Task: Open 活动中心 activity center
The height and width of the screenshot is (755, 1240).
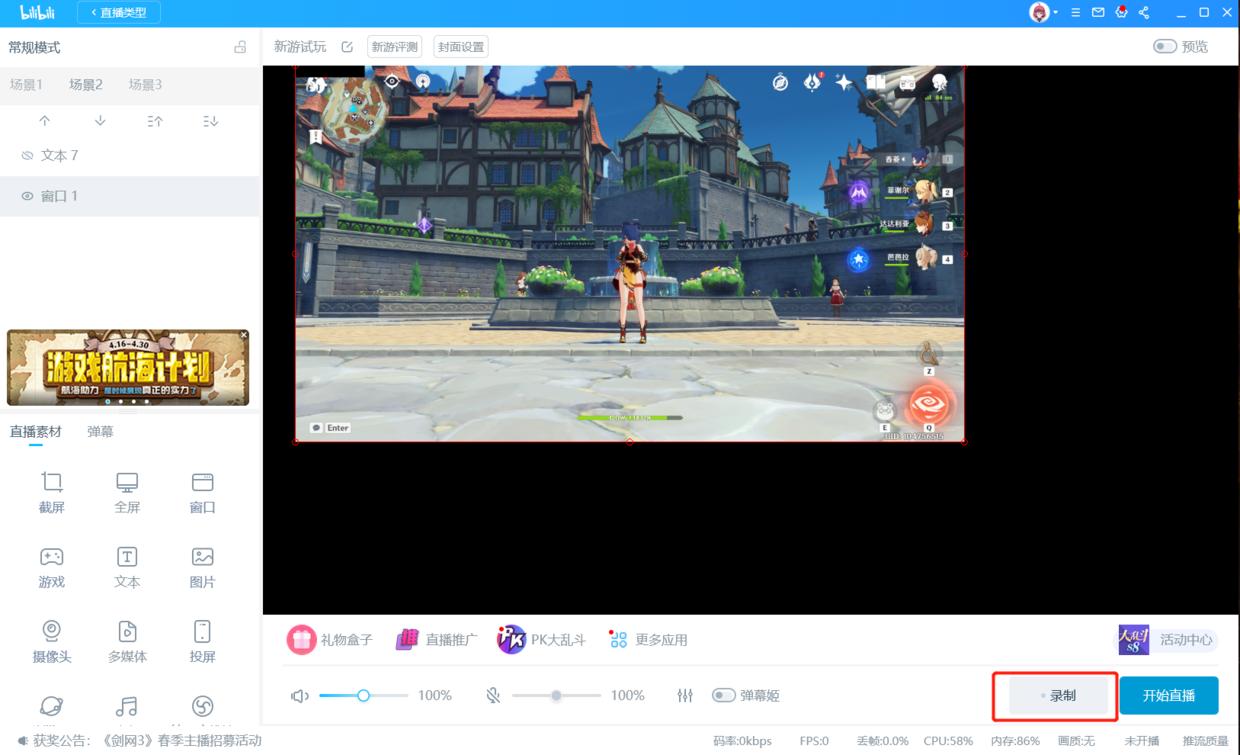Action: click(x=1166, y=639)
